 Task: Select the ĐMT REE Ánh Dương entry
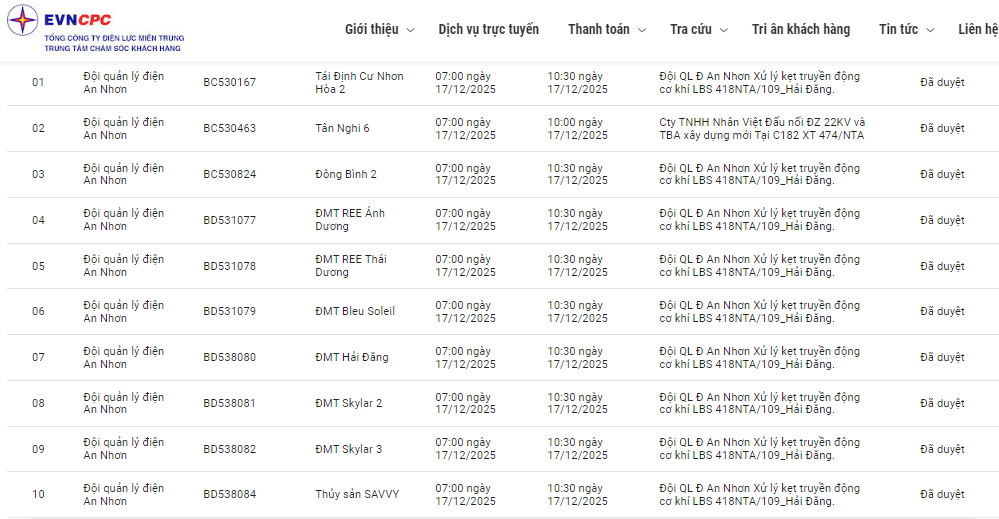pyautogui.click(x=349, y=220)
